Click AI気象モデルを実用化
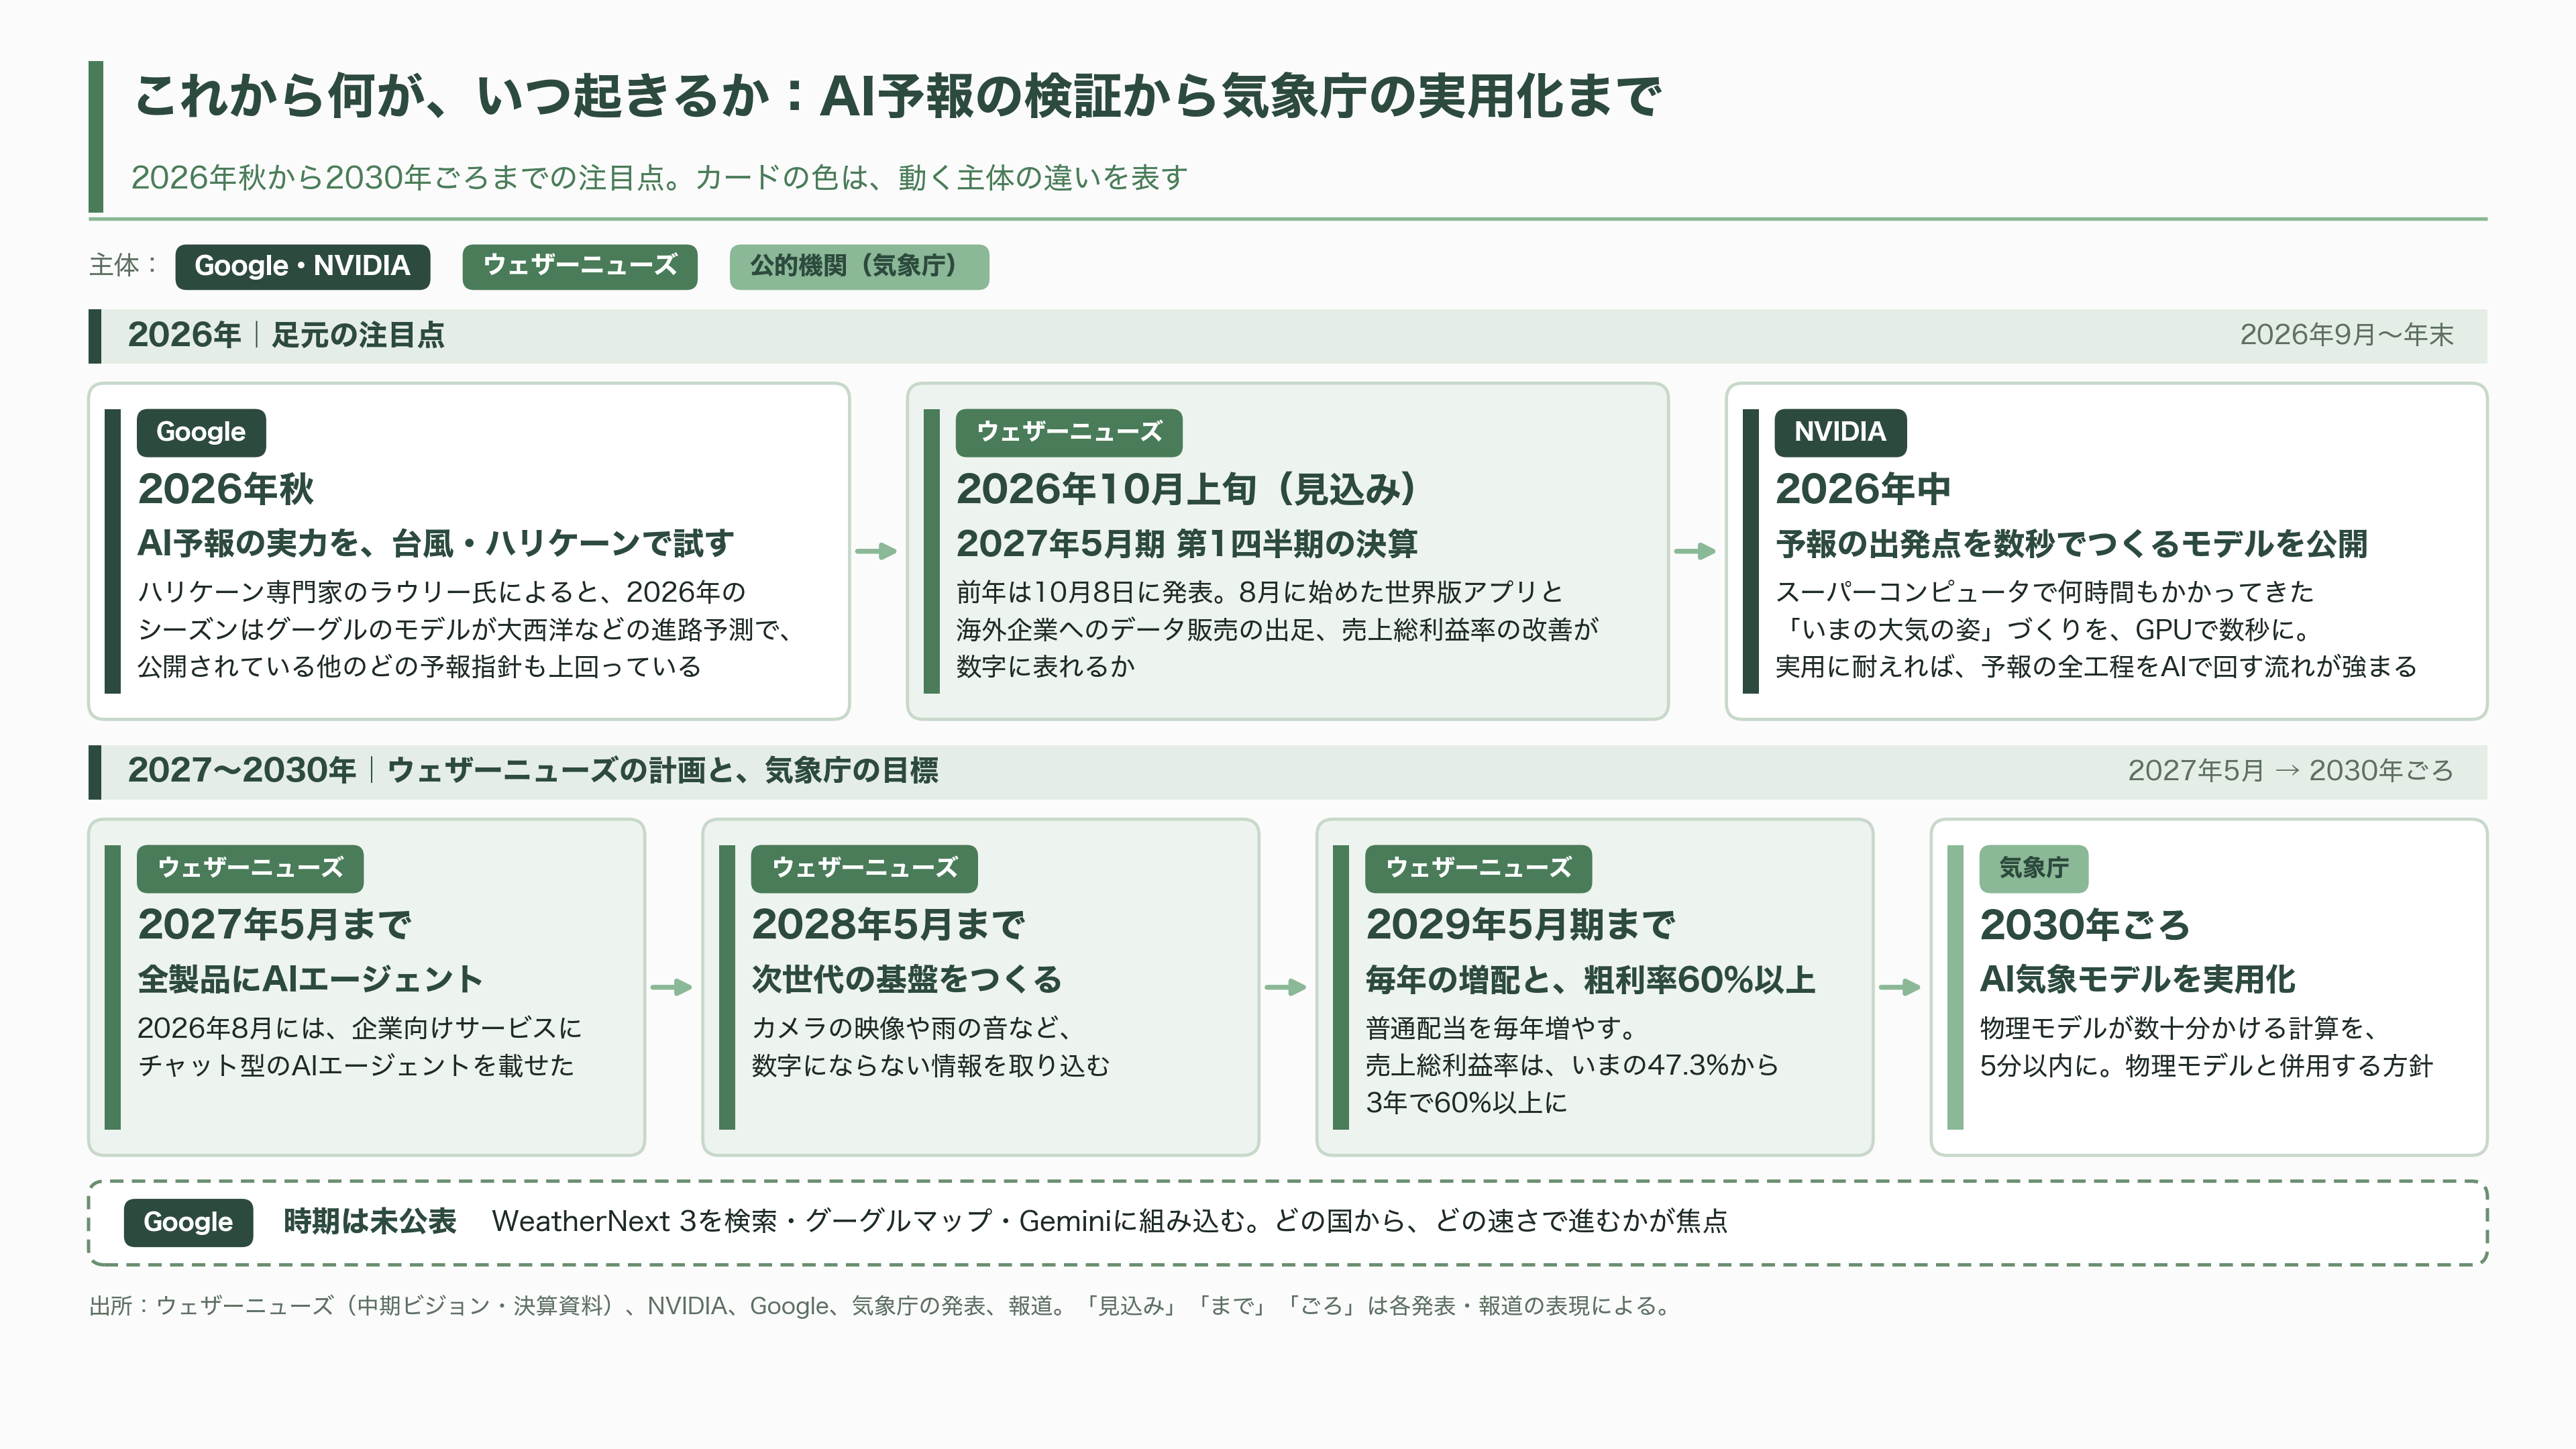 point(2137,980)
